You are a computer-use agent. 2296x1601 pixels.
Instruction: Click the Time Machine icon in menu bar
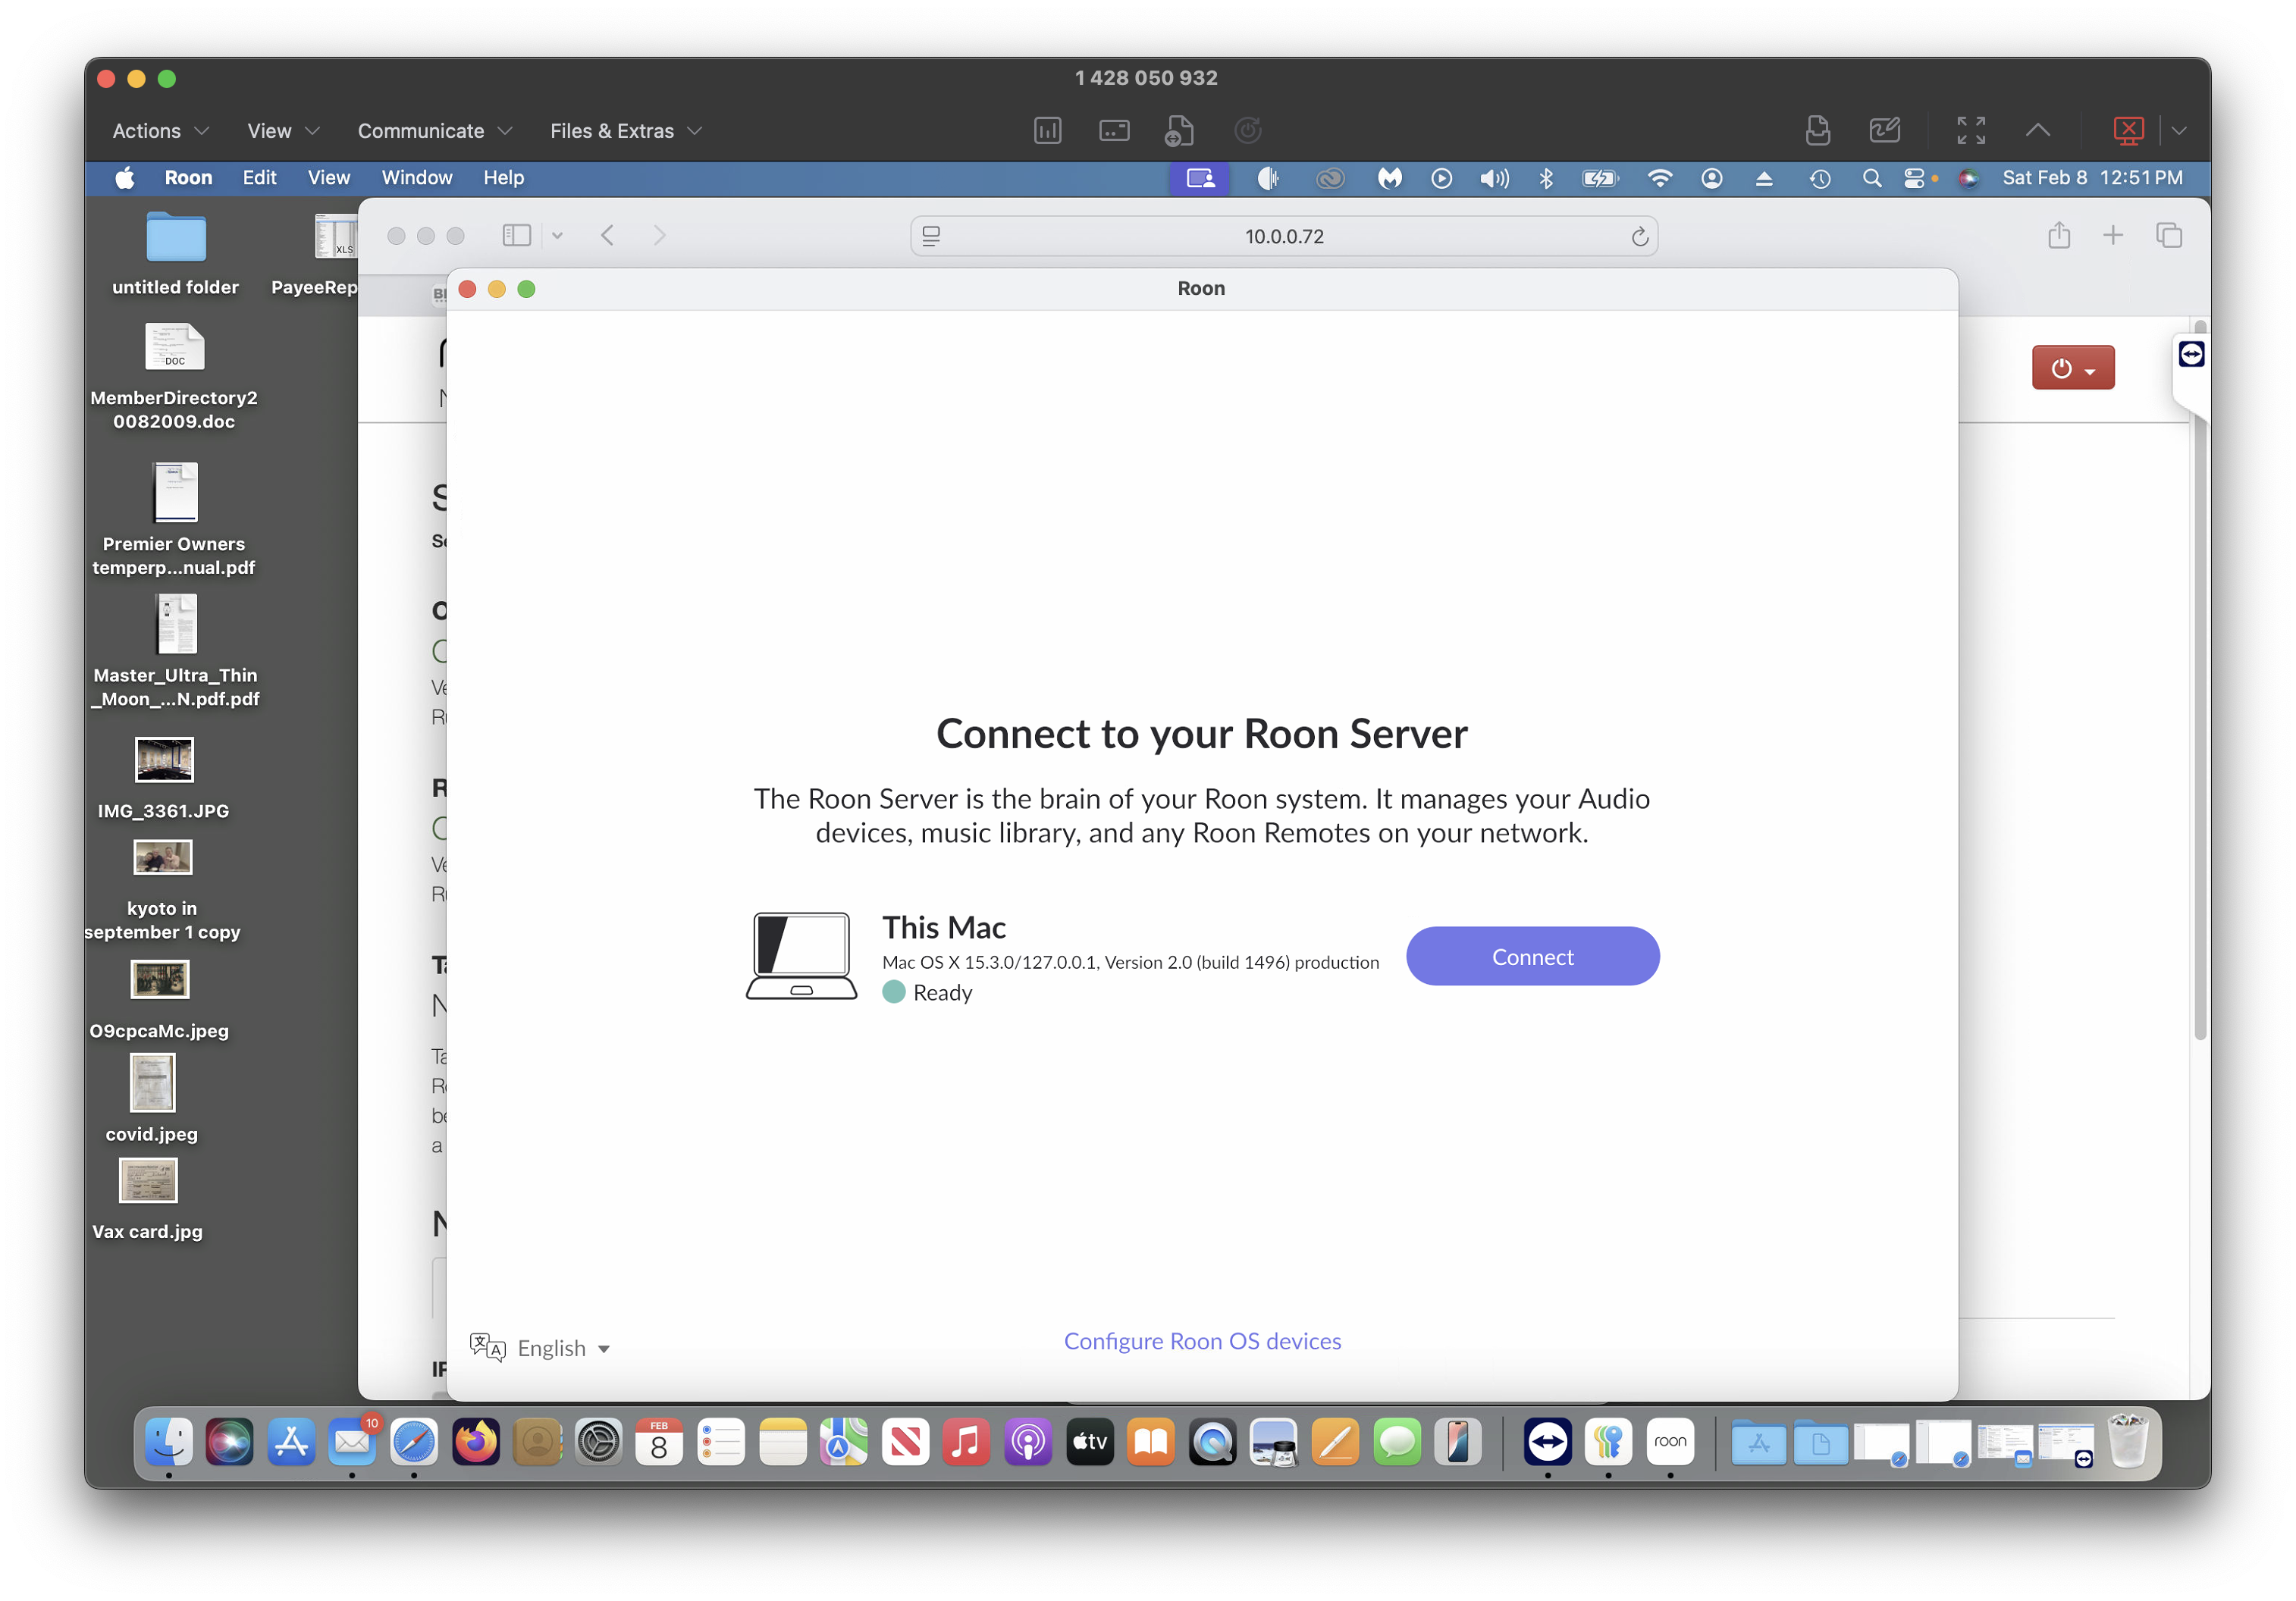(1819, 178)
